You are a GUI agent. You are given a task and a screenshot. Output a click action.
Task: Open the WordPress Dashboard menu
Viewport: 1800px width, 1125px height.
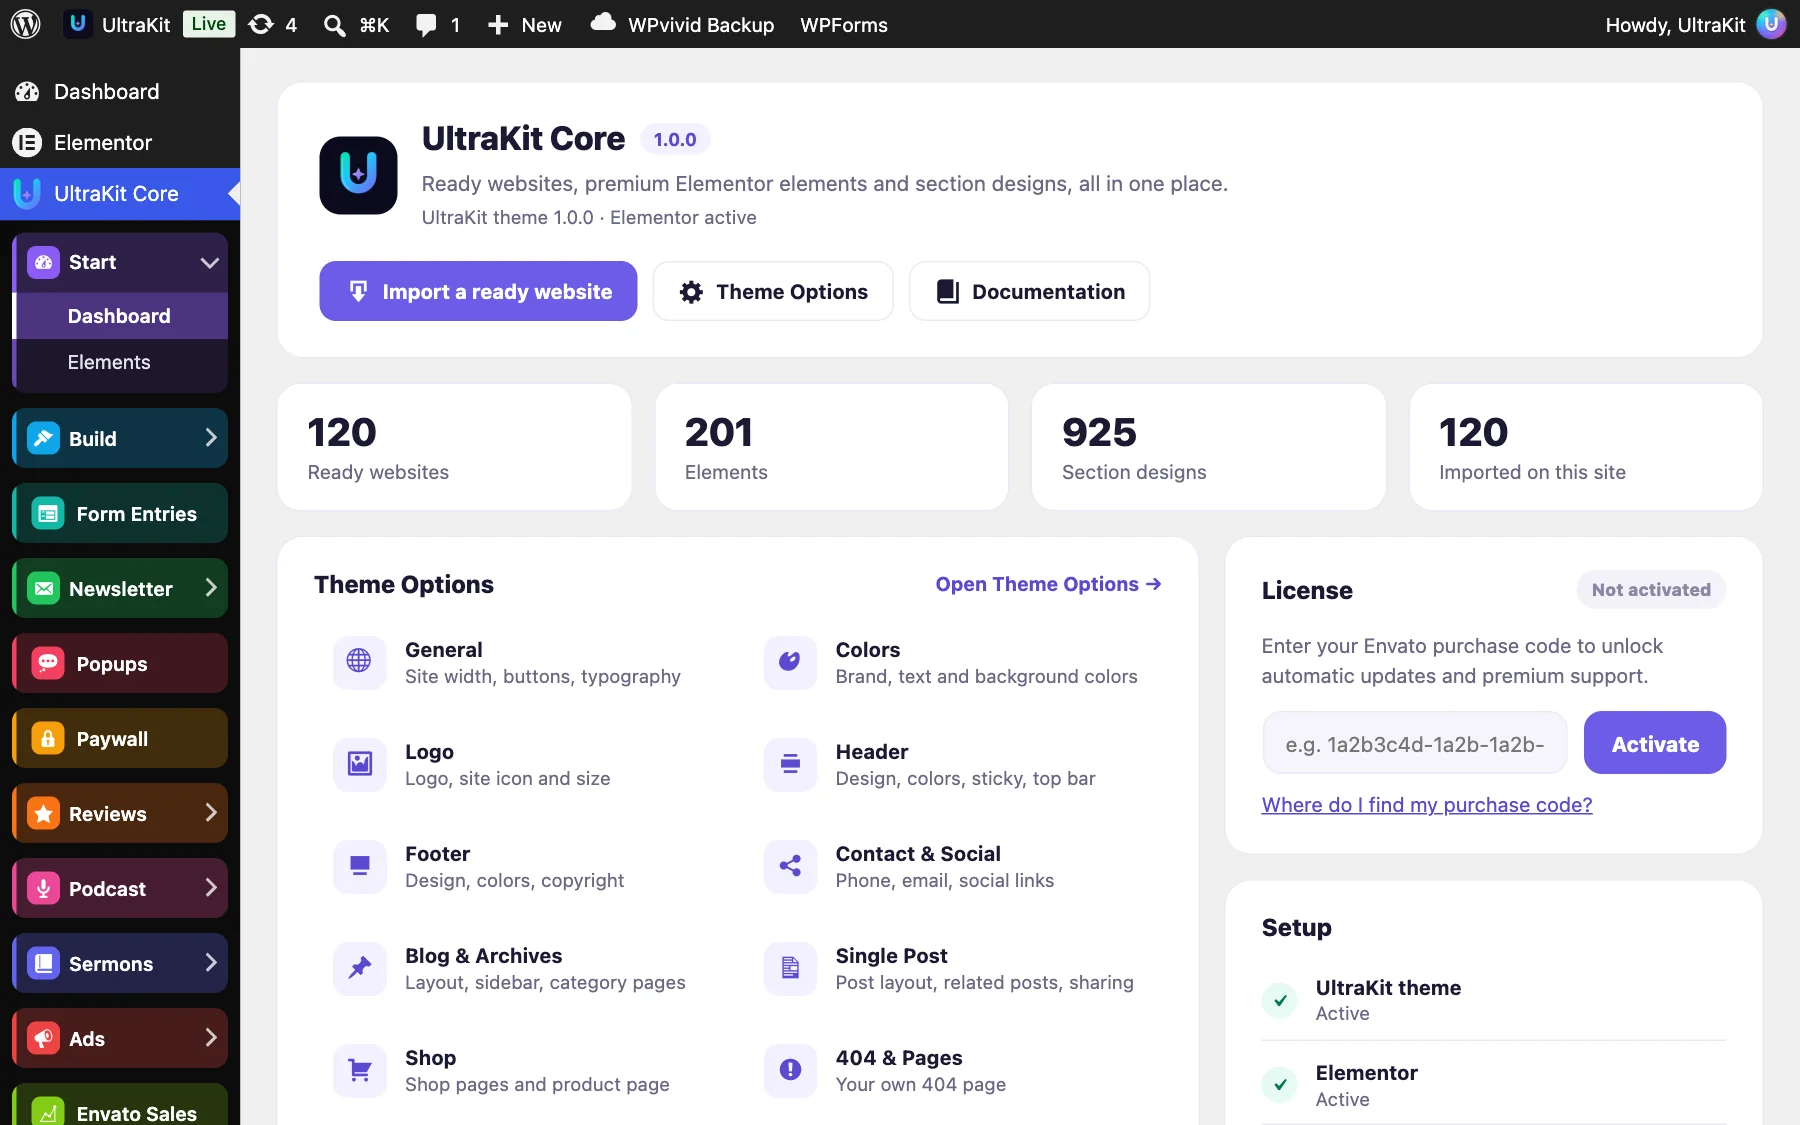(x=120, y=91)
